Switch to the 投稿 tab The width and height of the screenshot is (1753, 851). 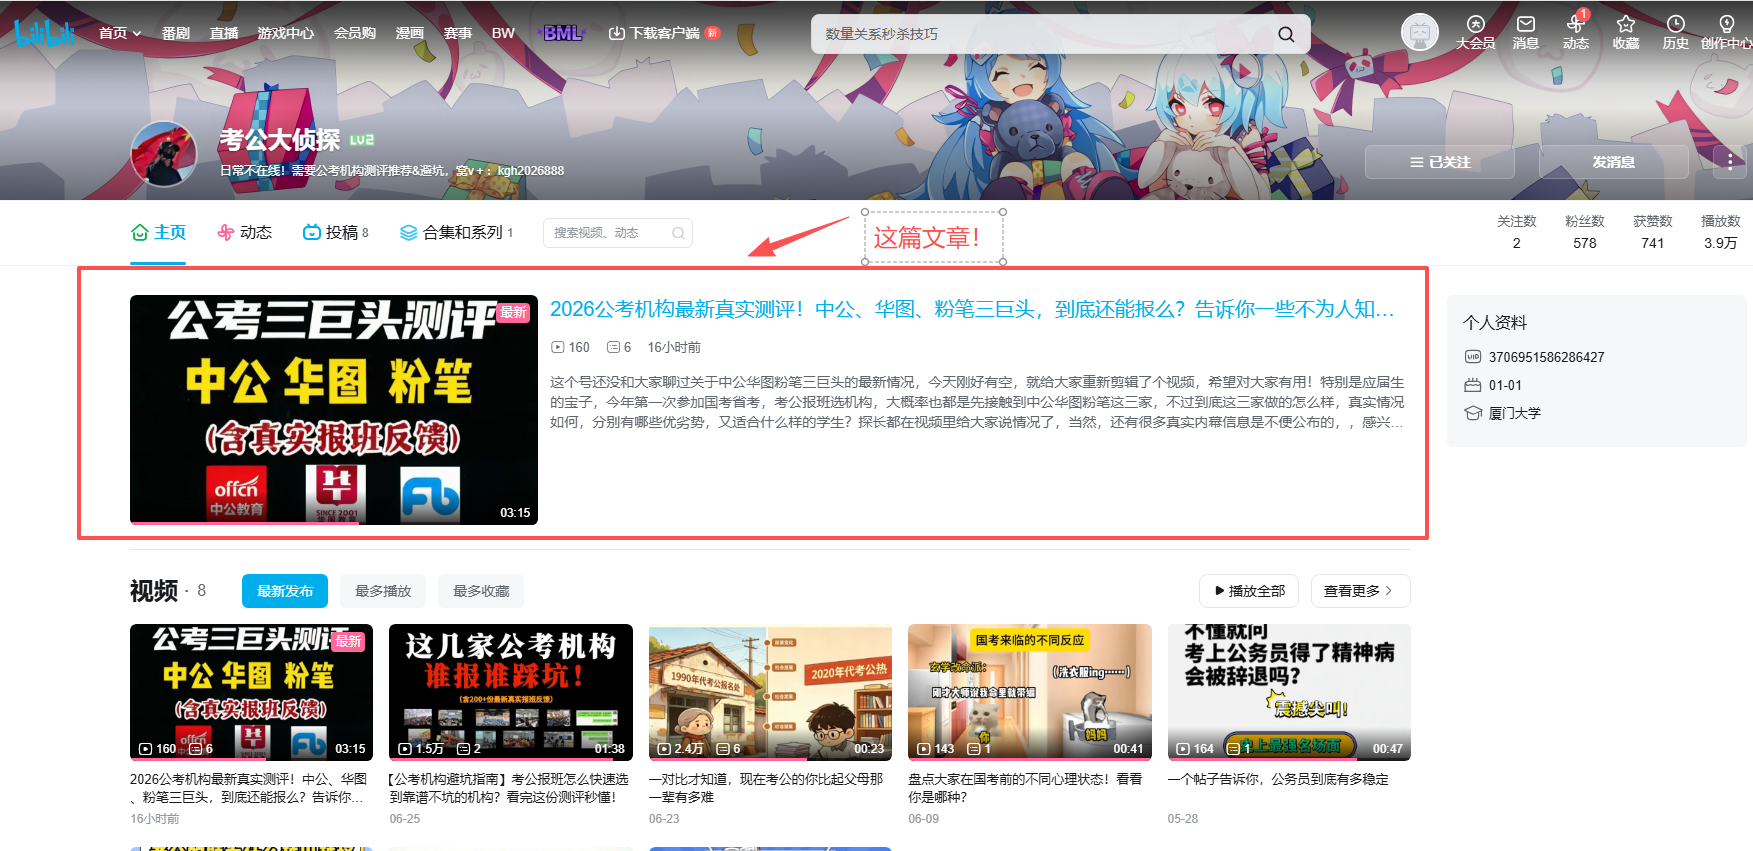[x=335, y=232]
